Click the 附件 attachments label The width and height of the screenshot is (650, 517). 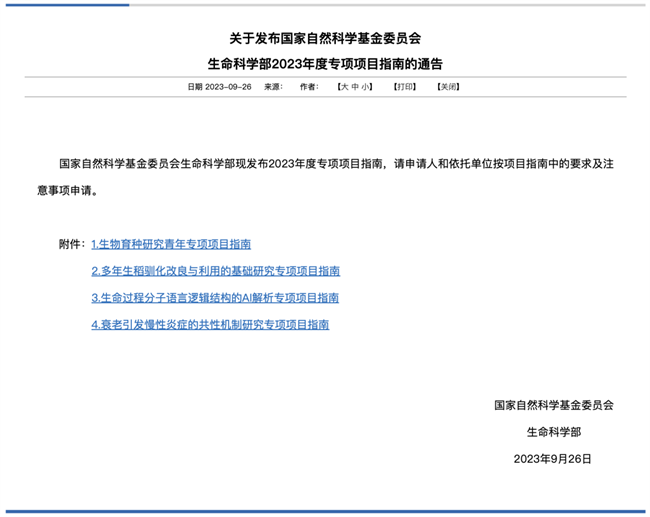pyautogui.click(x=72, y=244)
